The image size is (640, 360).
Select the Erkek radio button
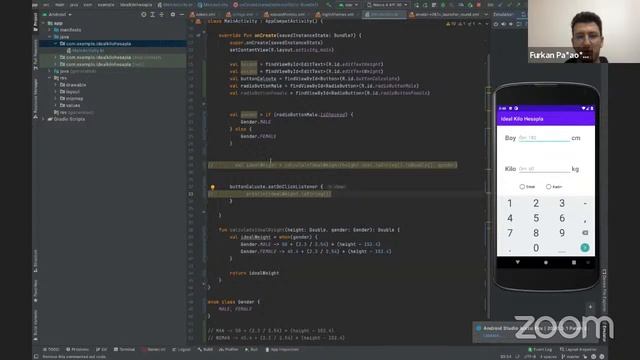pyautogui.click(x=522, y=187)
